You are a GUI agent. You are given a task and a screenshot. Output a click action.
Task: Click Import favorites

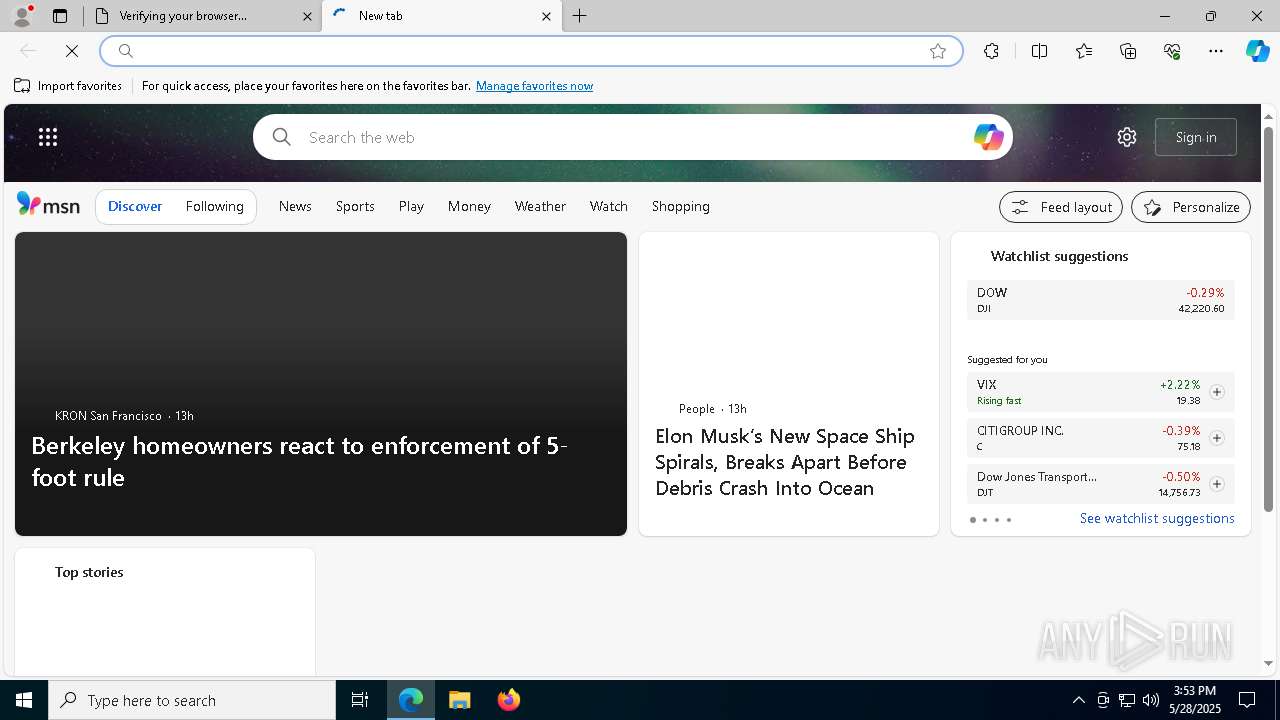(68, 86)
